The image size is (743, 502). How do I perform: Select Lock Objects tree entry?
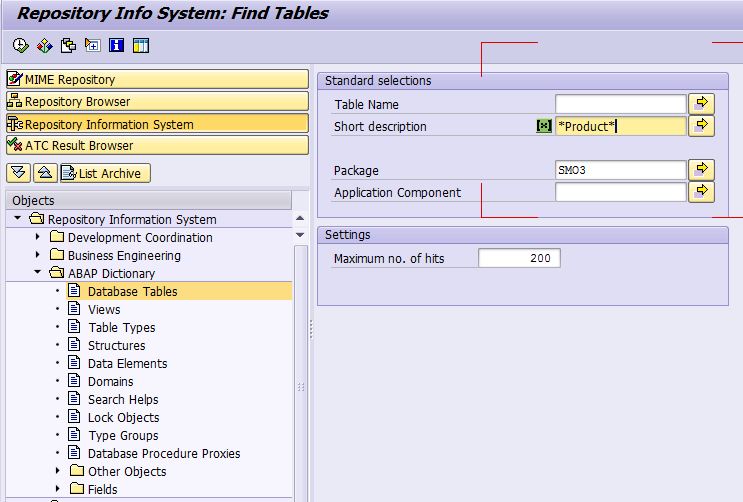click(x=124, y=417)
